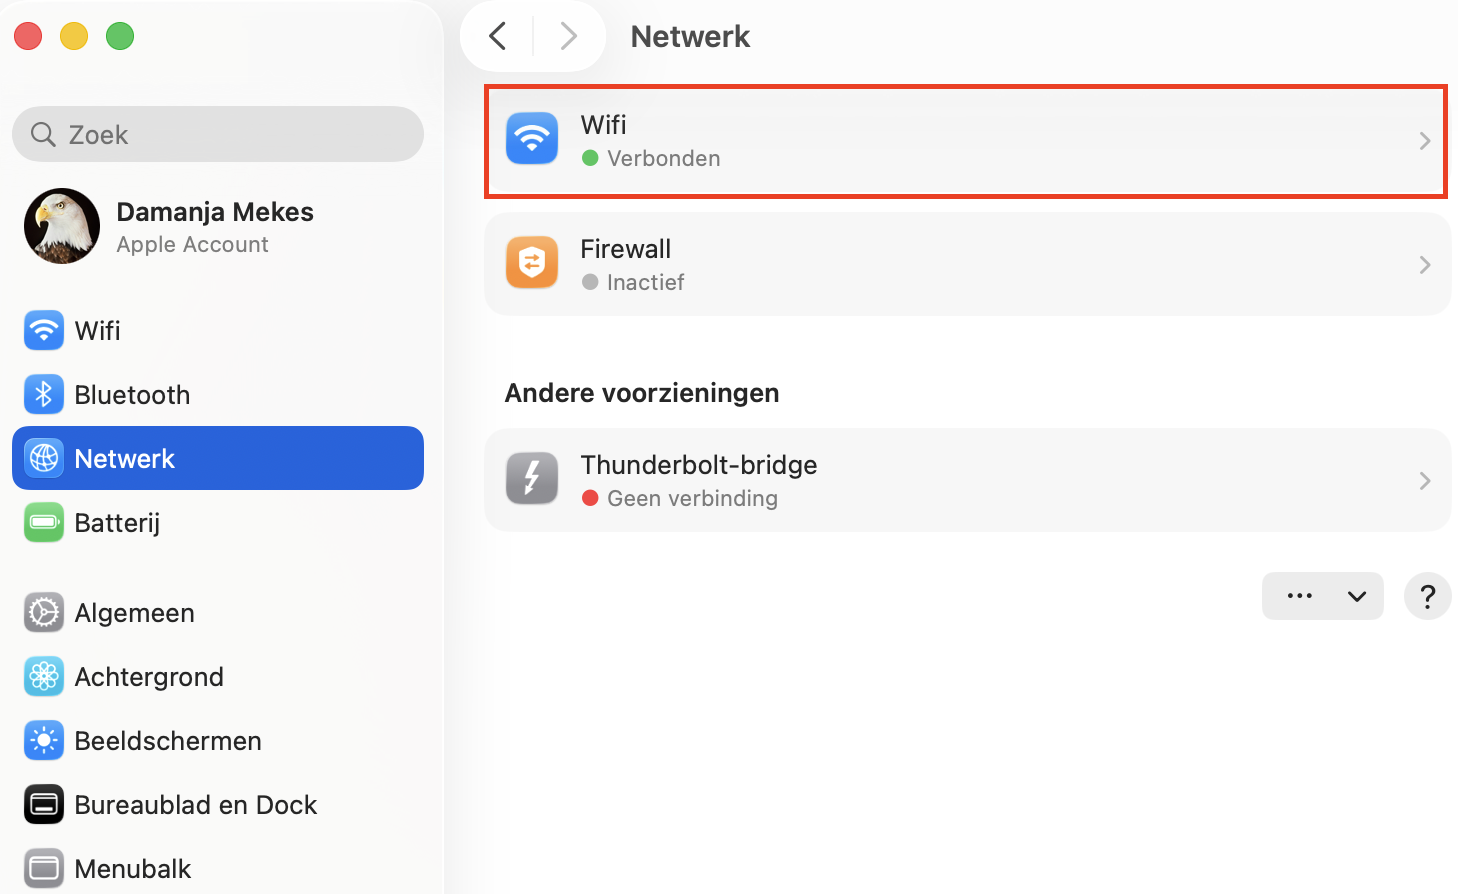The image size is (1458, 894).
Task: Click the Bureaublad en Dock icon
Action: pyautogui.click(x=43, y=804)
